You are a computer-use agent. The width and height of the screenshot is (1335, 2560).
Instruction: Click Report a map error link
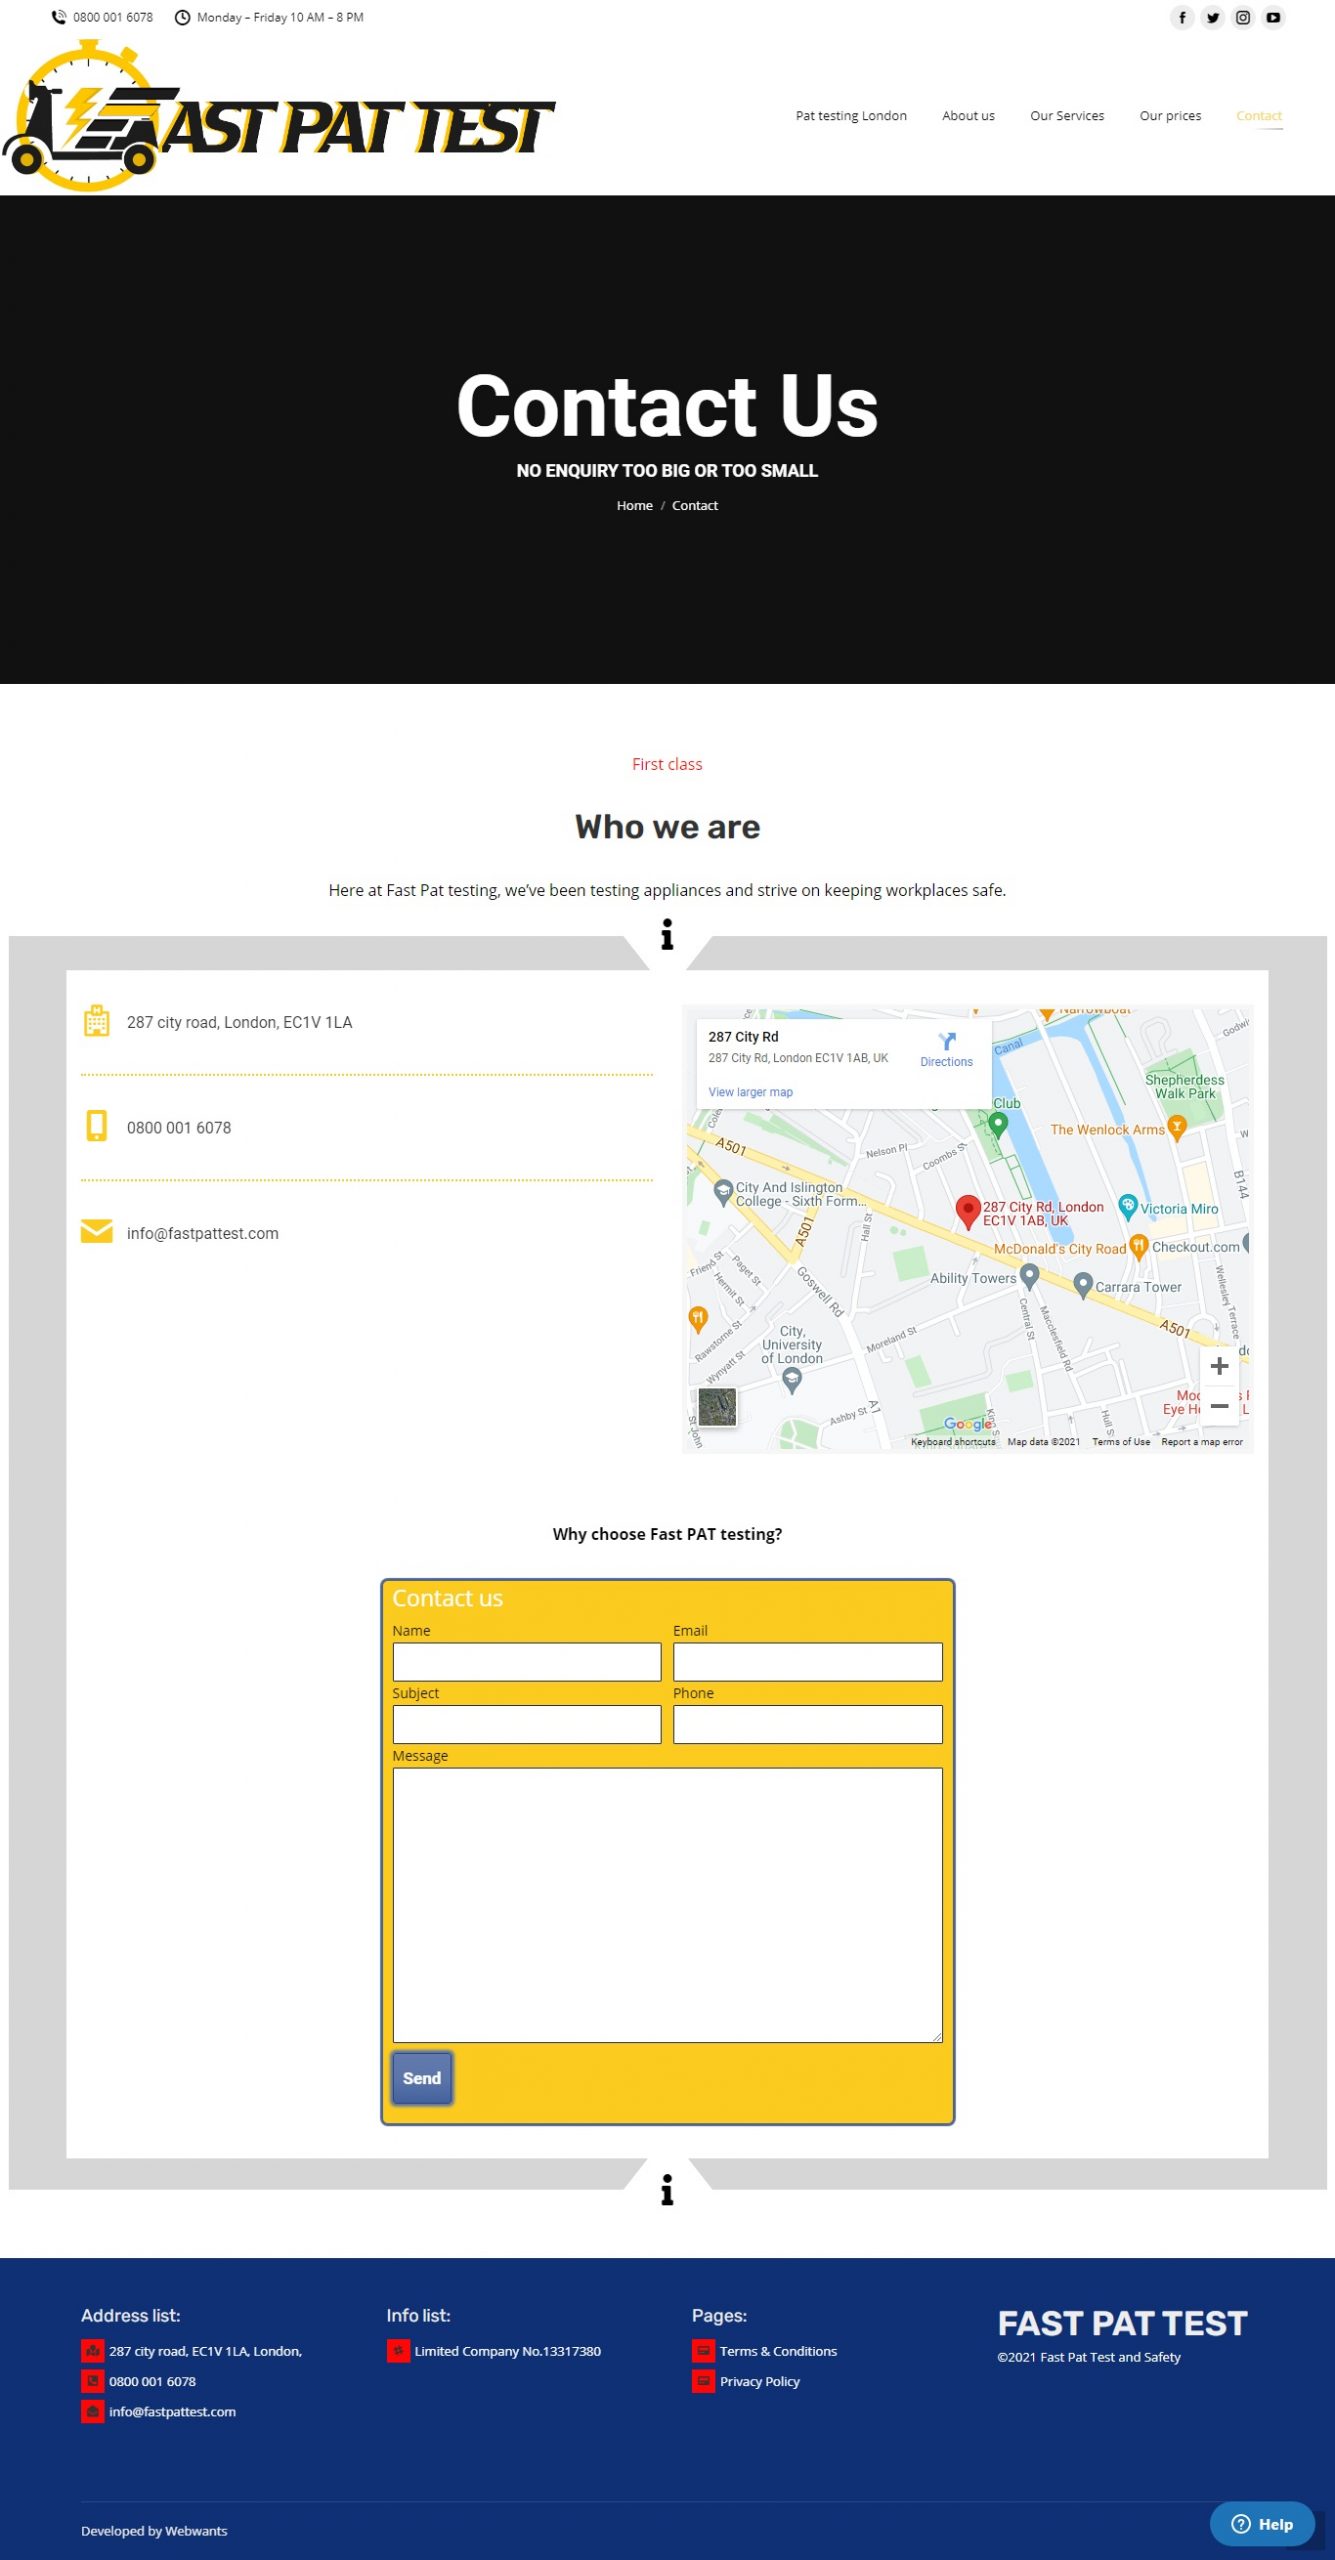click(x=1202, y=1442)
